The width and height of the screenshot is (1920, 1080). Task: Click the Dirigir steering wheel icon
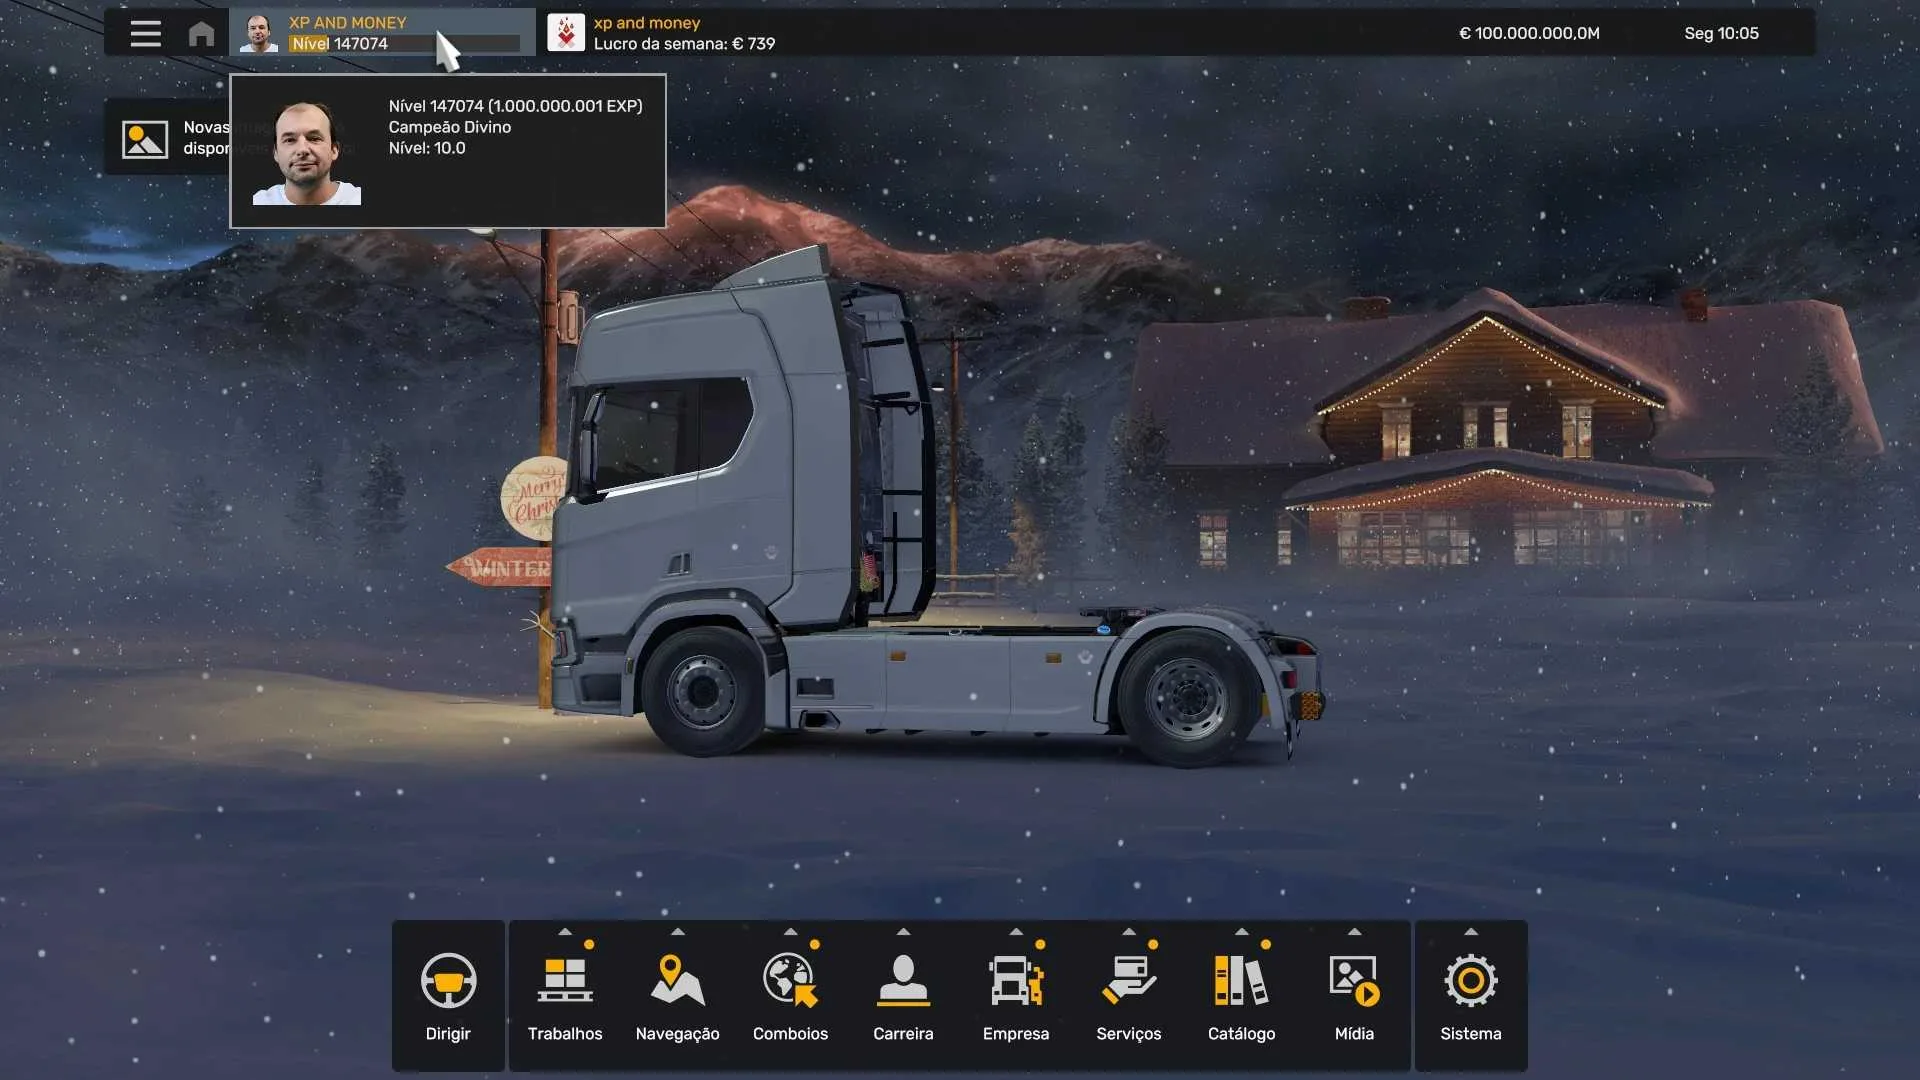pos(448,981)
